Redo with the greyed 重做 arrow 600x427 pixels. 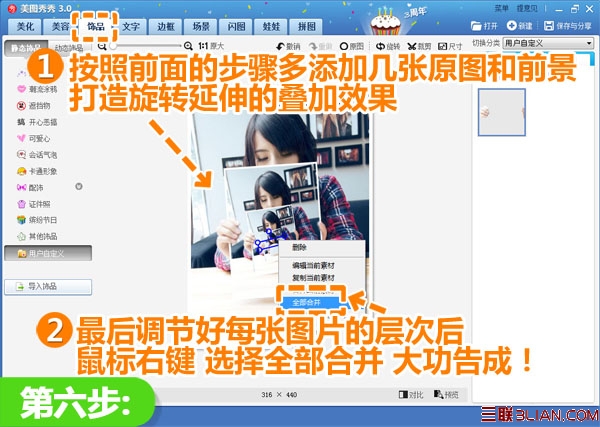[x=321, y=46]
